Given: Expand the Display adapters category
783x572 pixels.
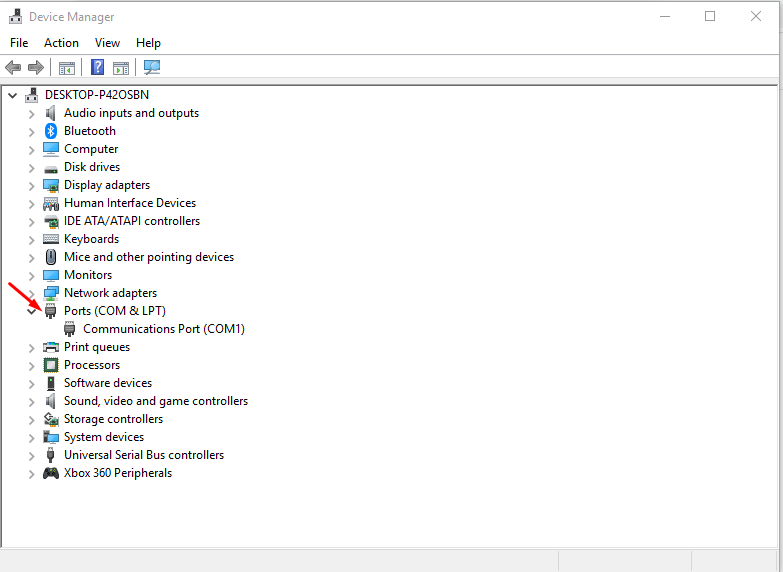Looking at the screenshot, I should tap(31, 186).
